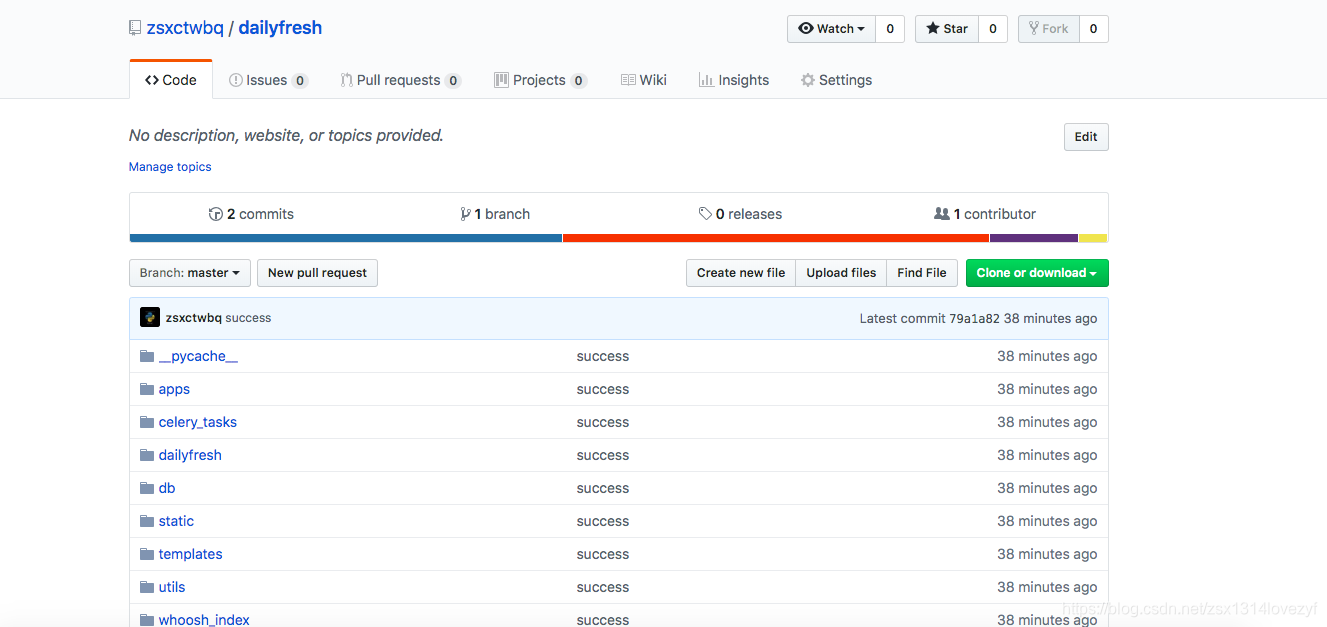1327x627 pixels.
Task: Click Upload files
Action: [x=841, y=273]
